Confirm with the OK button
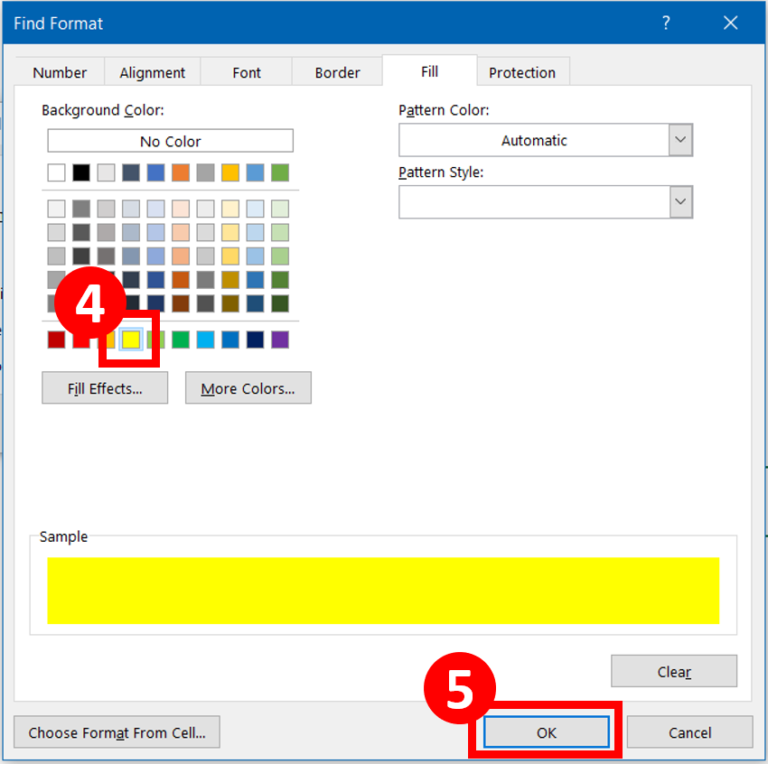The height and width of the screenshot is (764, 768). pos(546,732)
